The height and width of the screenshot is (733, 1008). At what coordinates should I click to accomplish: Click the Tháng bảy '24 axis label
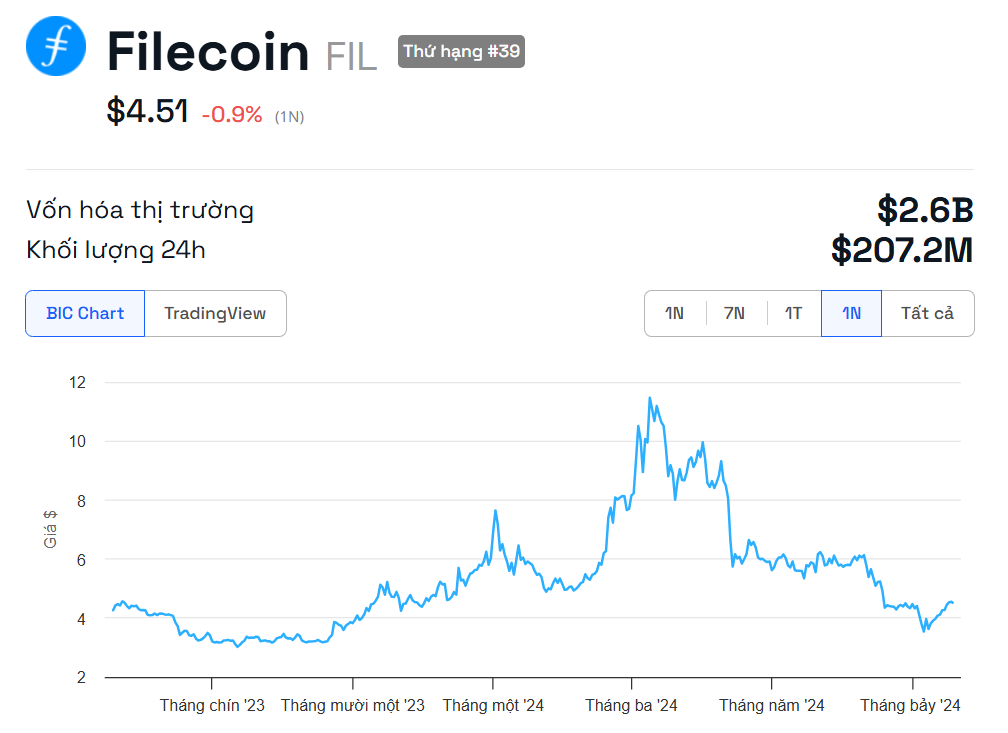tap(910, 705)
